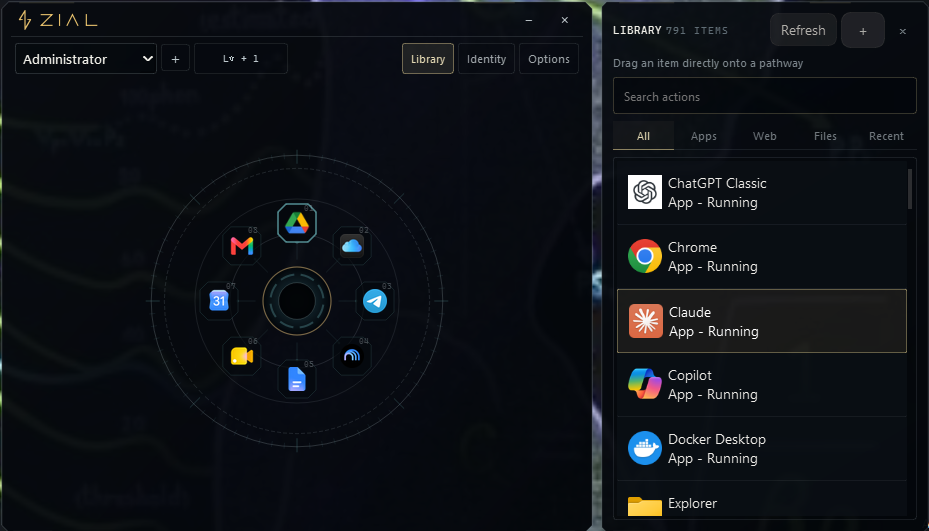Click the Docker Desktop whale icon
Screen dimensions: 929x531
[645, 448]
